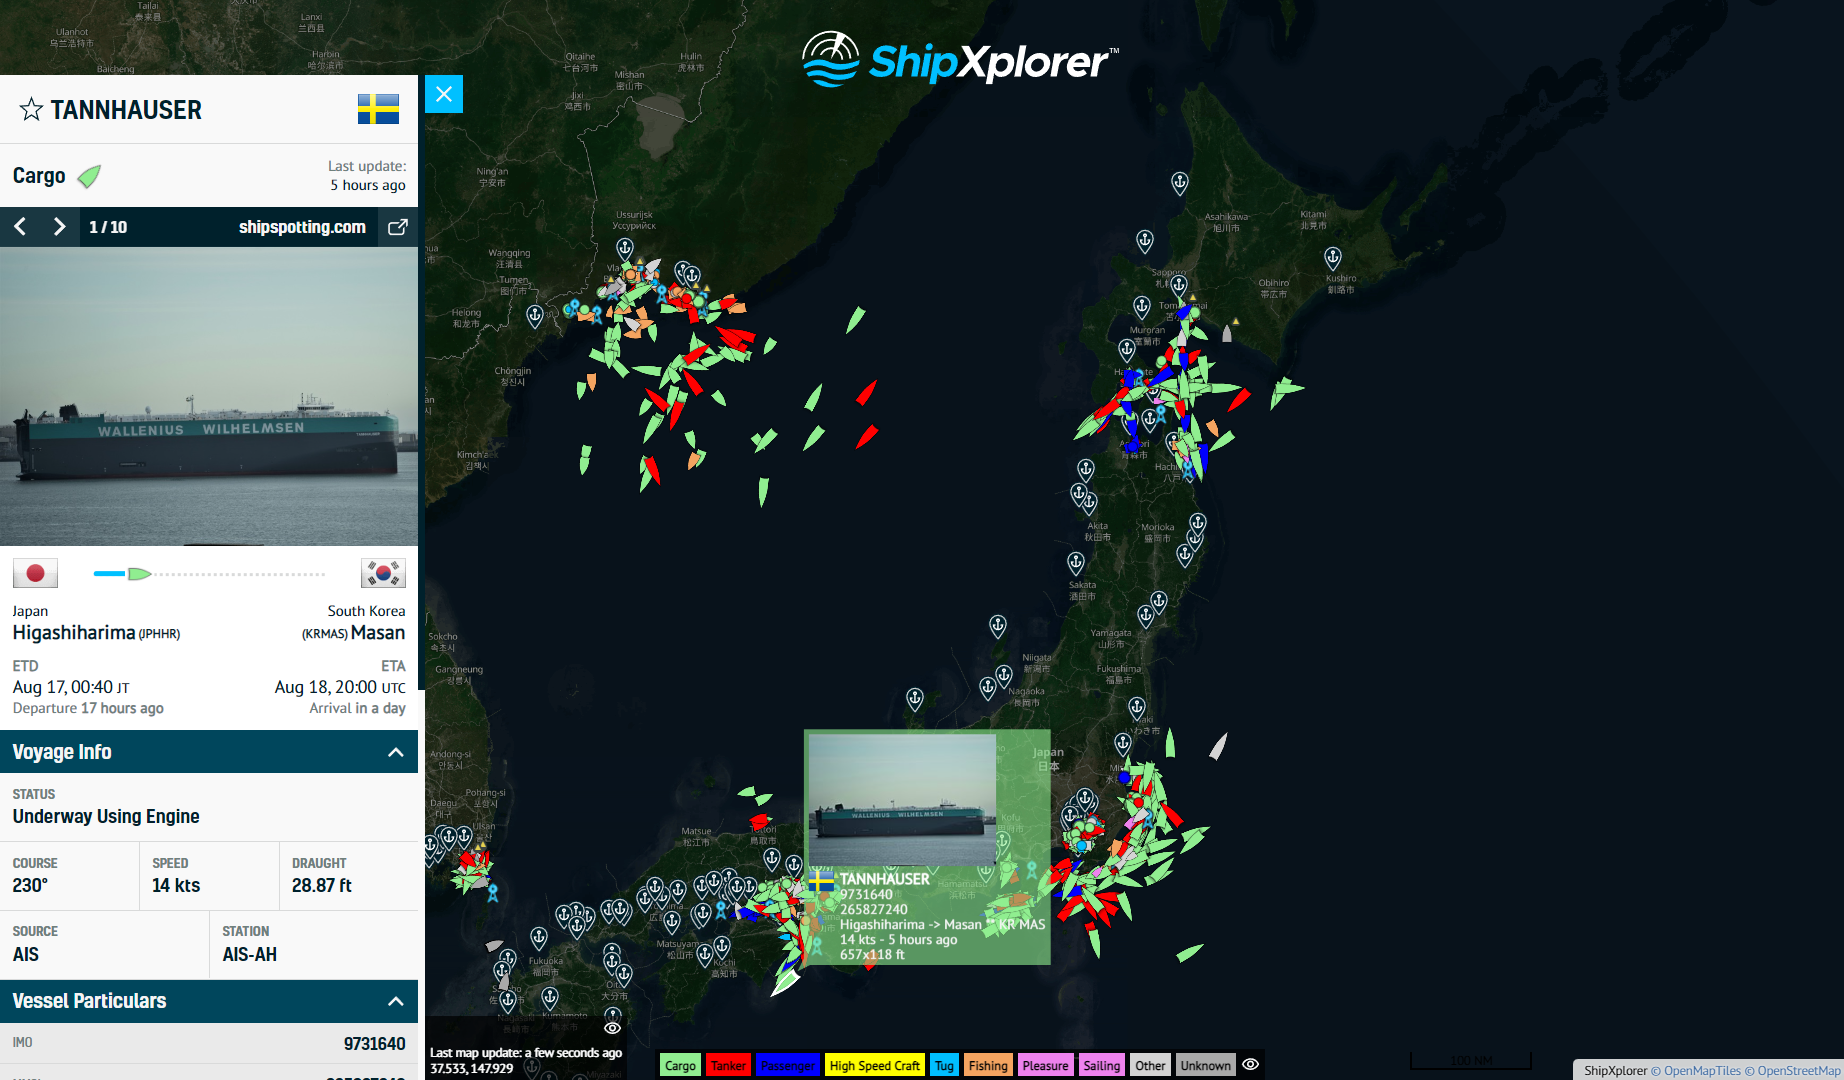Toggle Tanker vessel filter in legend
The image size is (1844, 1080).
[x=728, y=1065]
